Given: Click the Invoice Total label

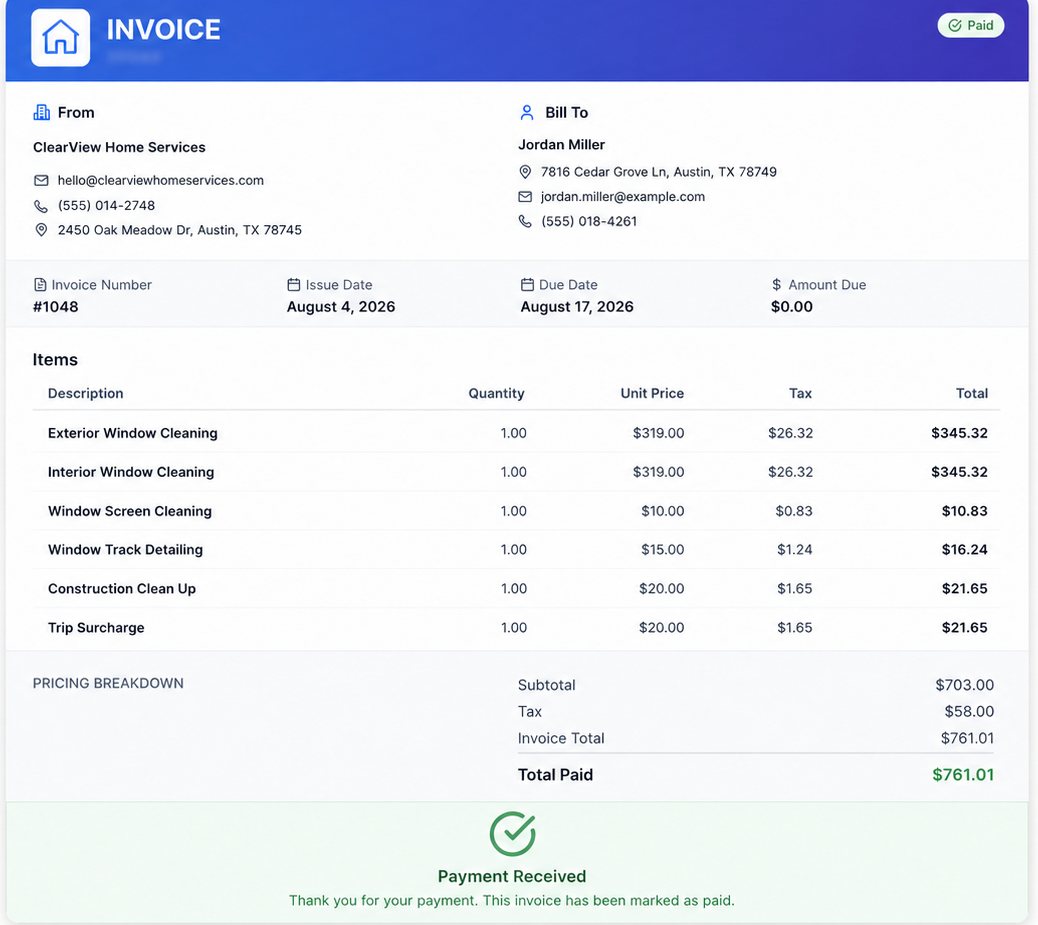Looking at the screenshot, I should pyautogui.click(x=561, y=738).
